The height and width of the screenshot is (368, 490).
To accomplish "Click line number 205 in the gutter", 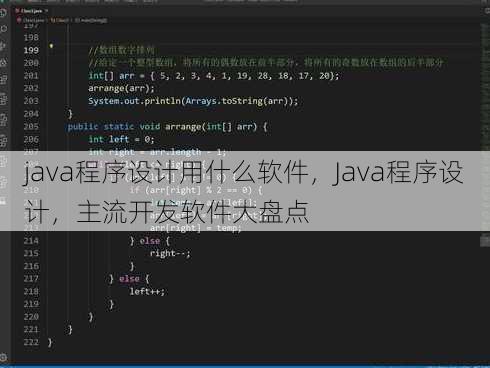I will (31, 127).
